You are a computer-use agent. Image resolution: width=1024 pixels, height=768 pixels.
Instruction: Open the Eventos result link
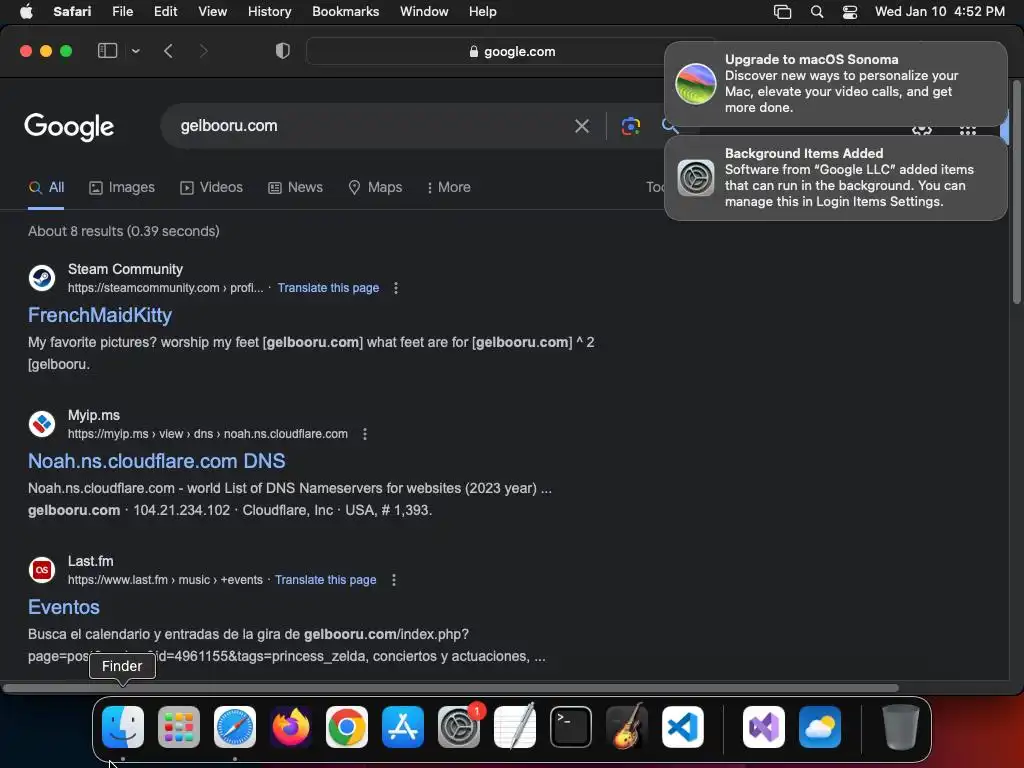pos(64,607)
